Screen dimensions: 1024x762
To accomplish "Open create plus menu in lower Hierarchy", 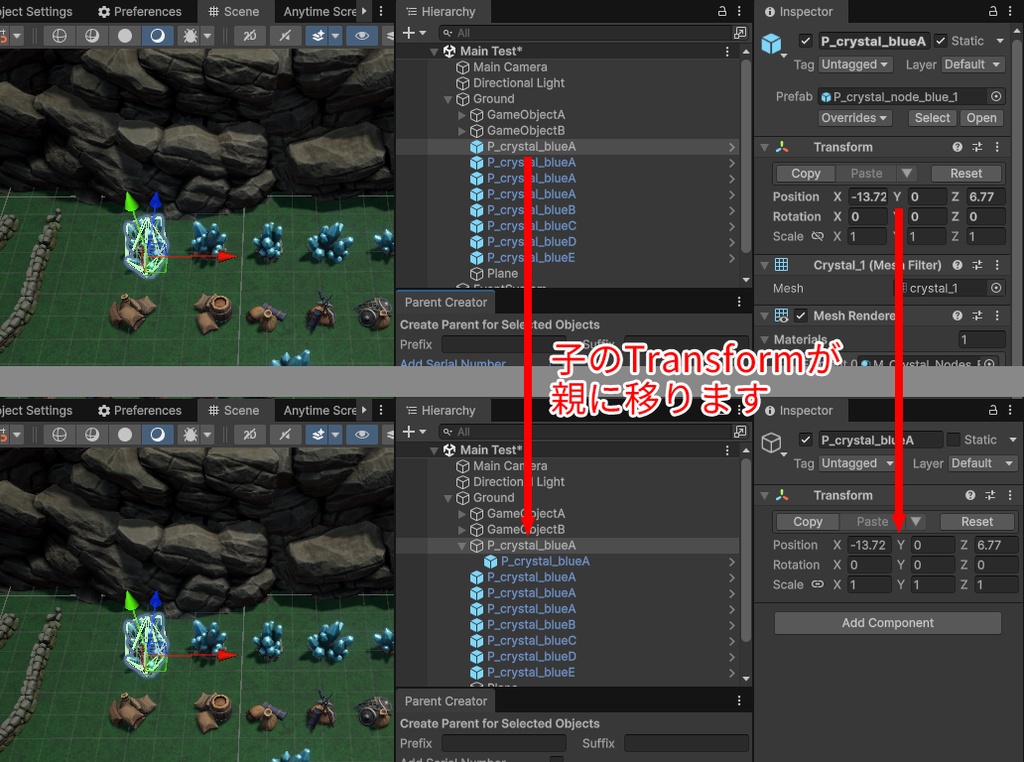I will [x=414, y=432].
